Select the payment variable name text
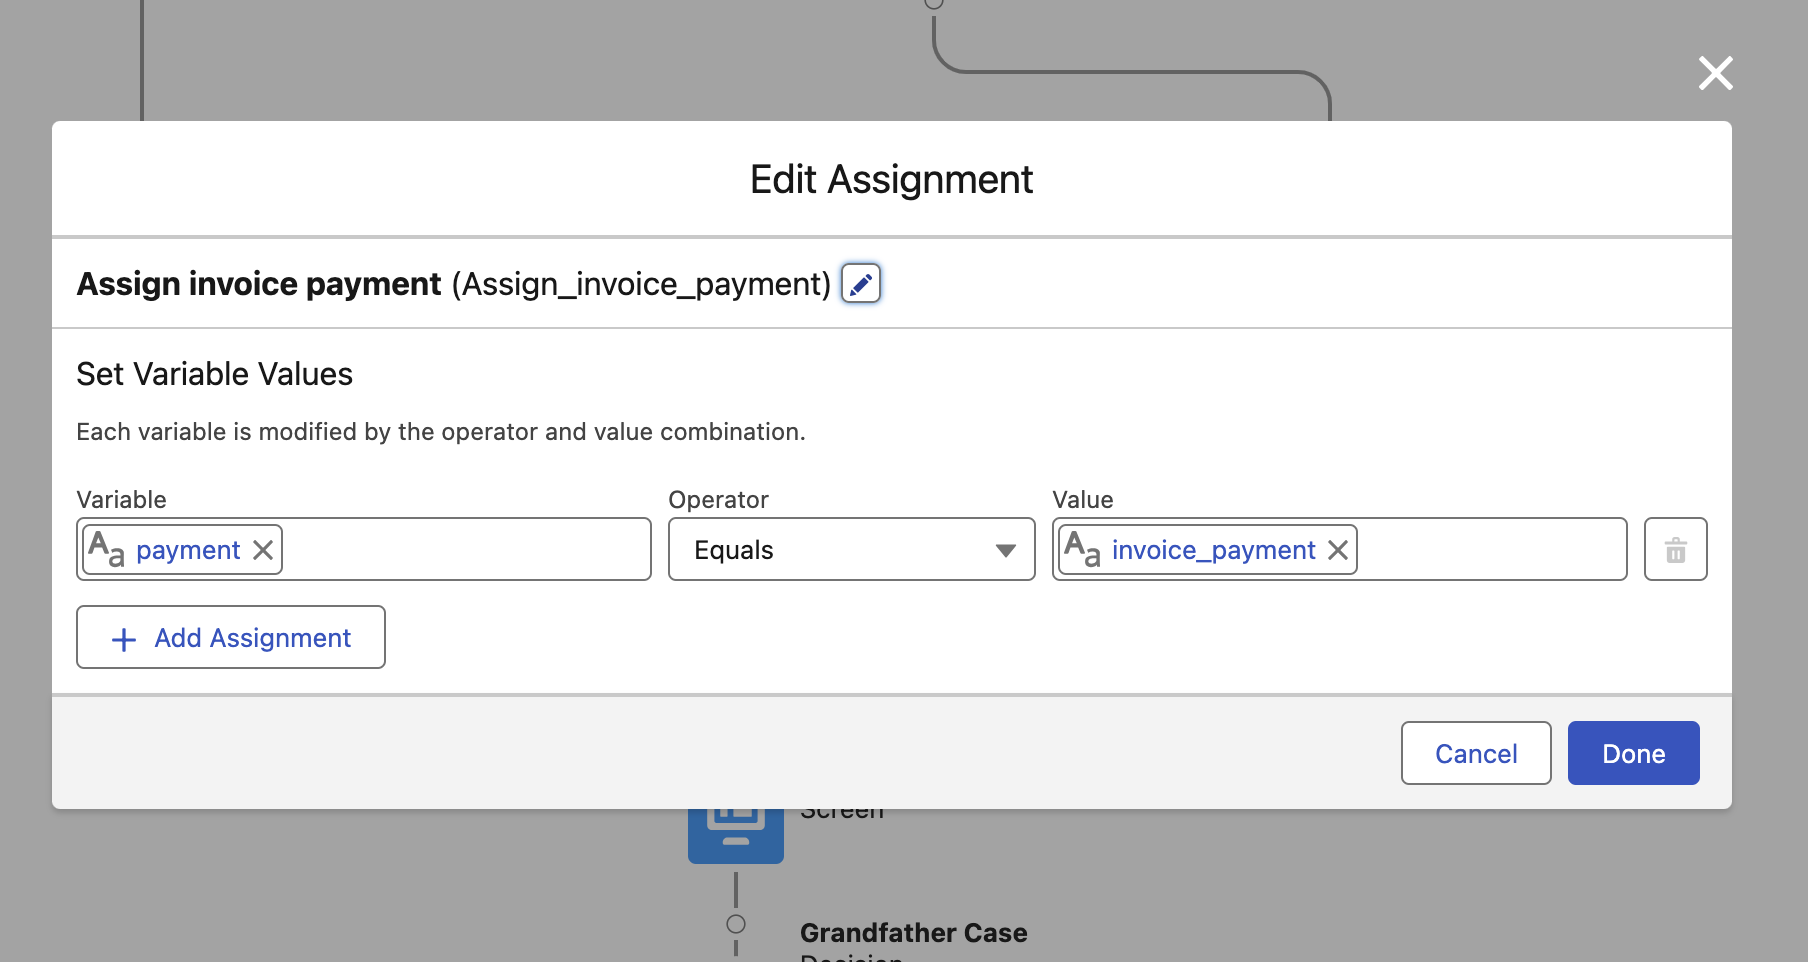 pyautogui.click(x=188, y=550)
